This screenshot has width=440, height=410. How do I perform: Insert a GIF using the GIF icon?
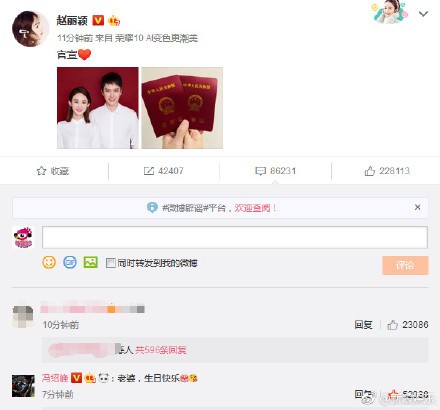click(x=70, y=262)
